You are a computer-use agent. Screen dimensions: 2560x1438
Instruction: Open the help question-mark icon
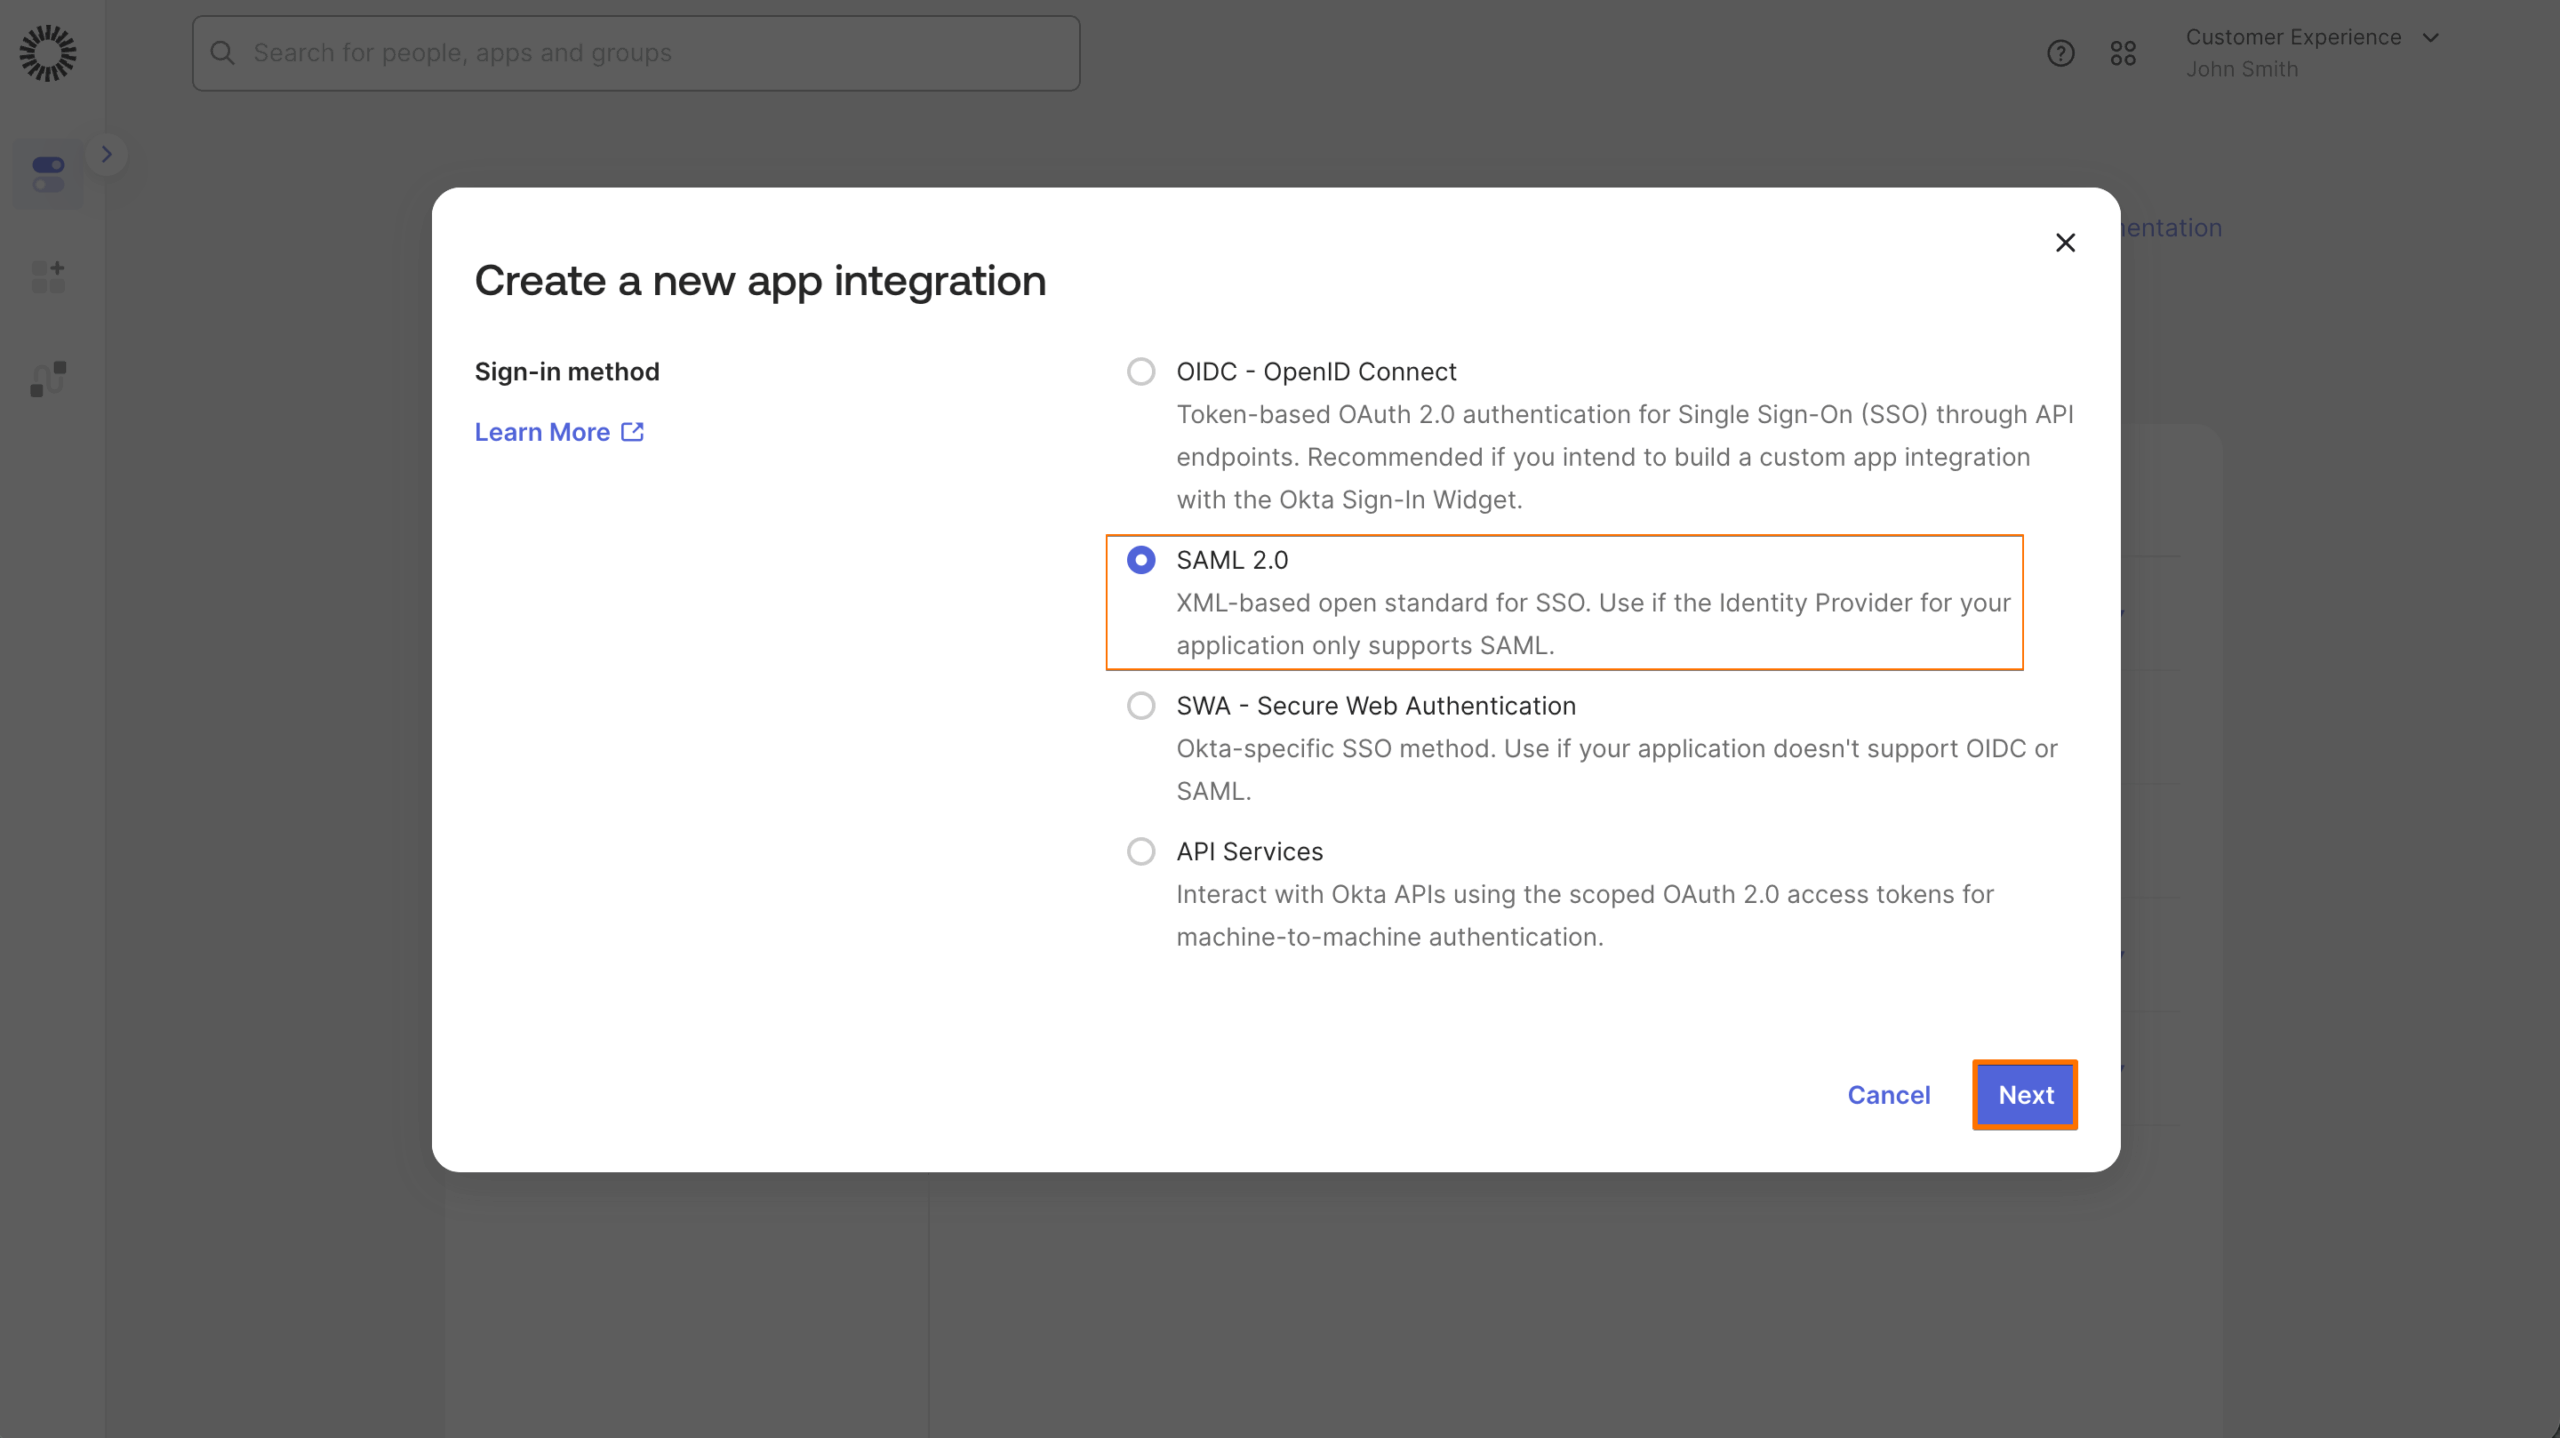click(2060, 53)
